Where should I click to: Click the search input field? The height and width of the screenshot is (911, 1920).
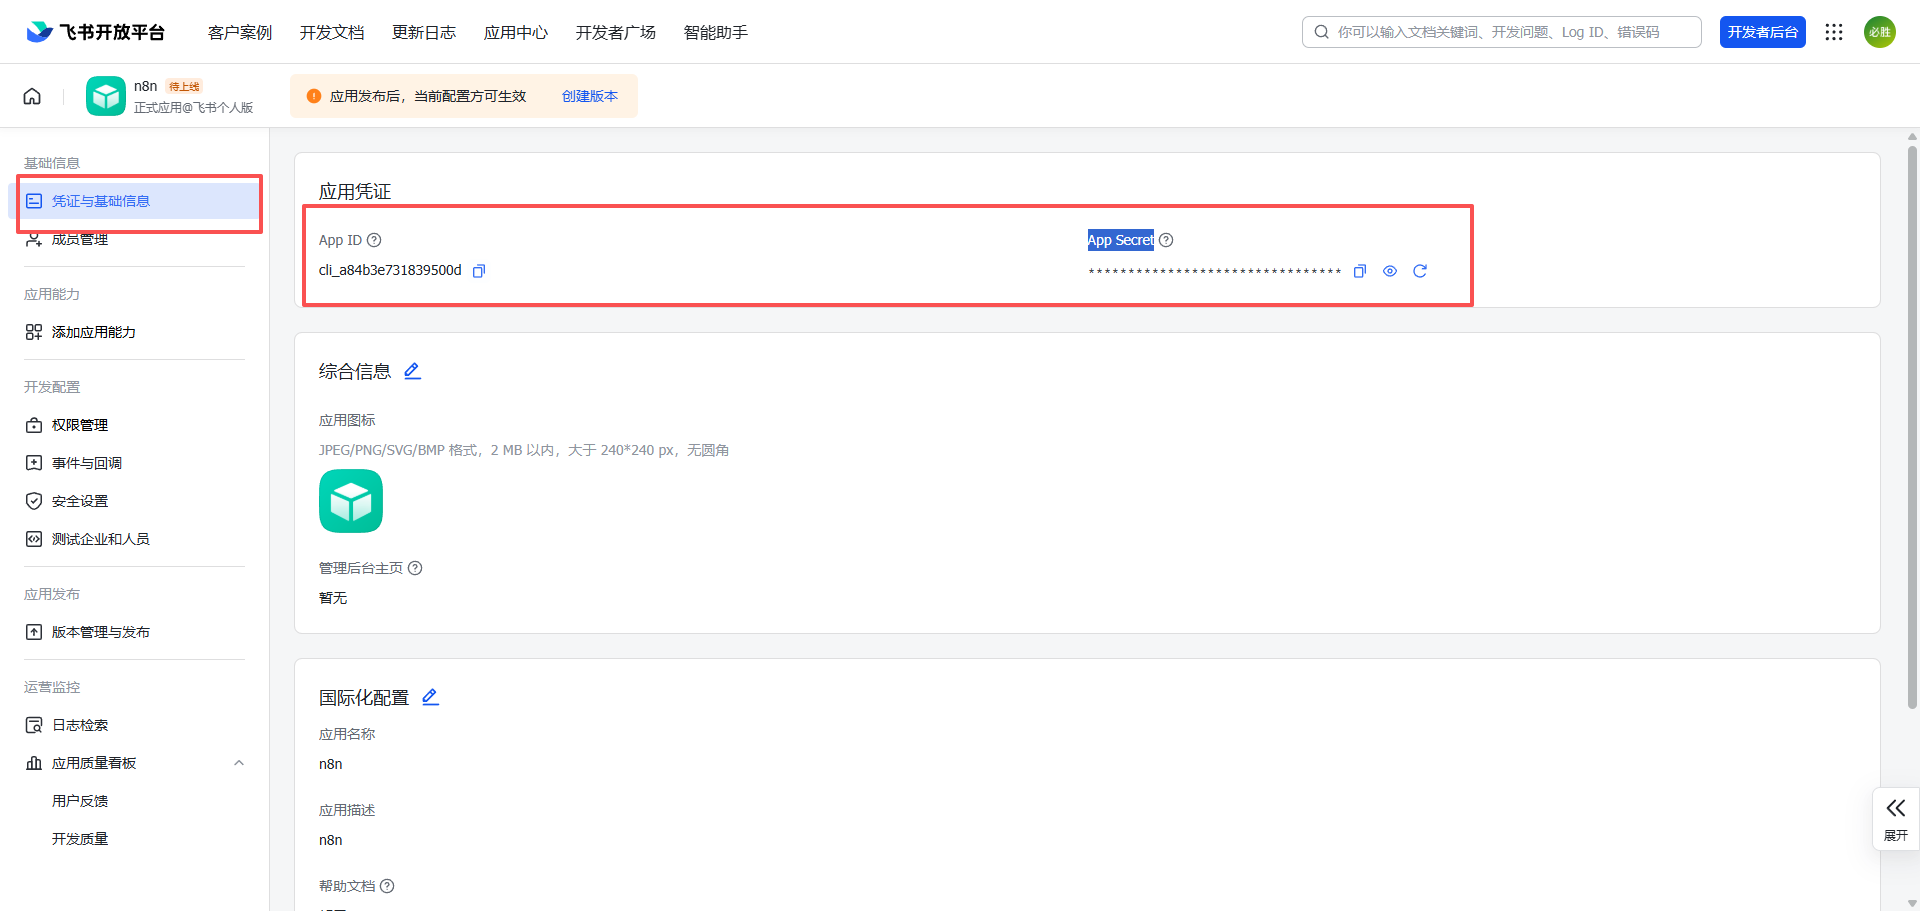click(1500, 31)
